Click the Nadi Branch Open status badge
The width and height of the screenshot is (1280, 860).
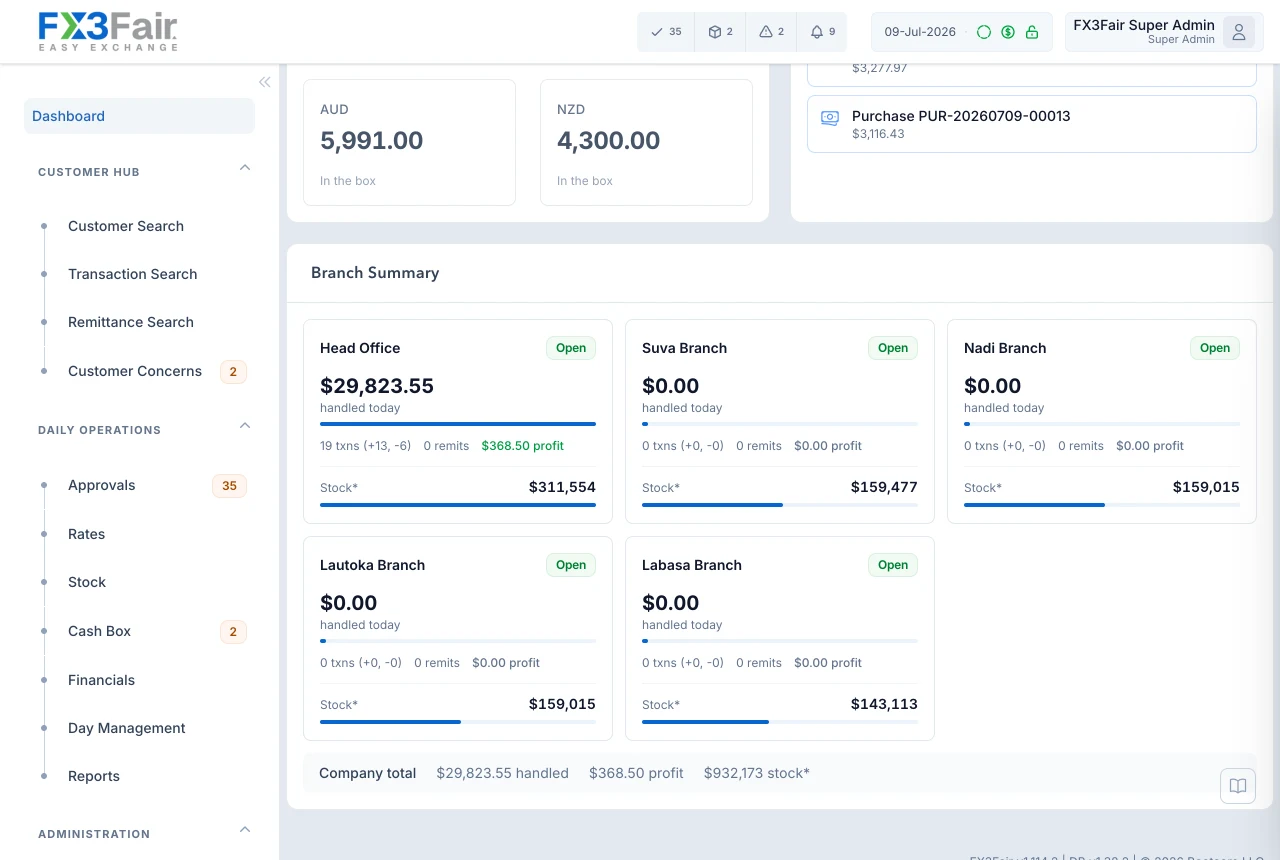click(x=1215, y=348)
